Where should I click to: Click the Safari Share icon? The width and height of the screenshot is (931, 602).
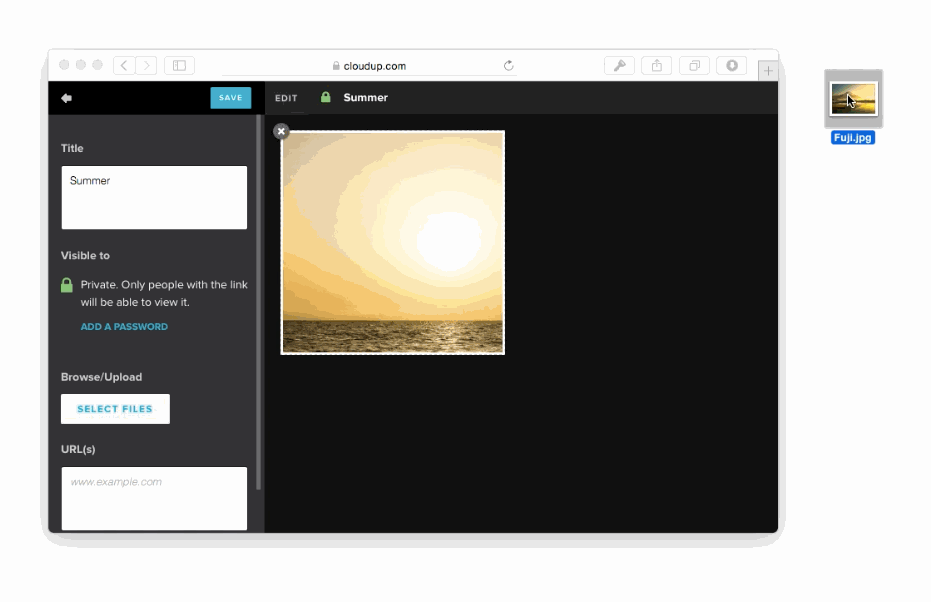pos(657,65)
